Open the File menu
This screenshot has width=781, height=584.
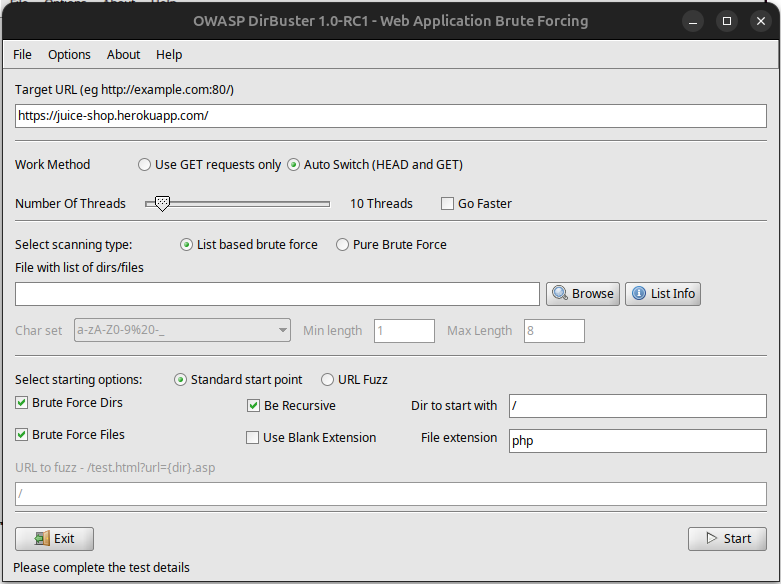coord(22,54)
